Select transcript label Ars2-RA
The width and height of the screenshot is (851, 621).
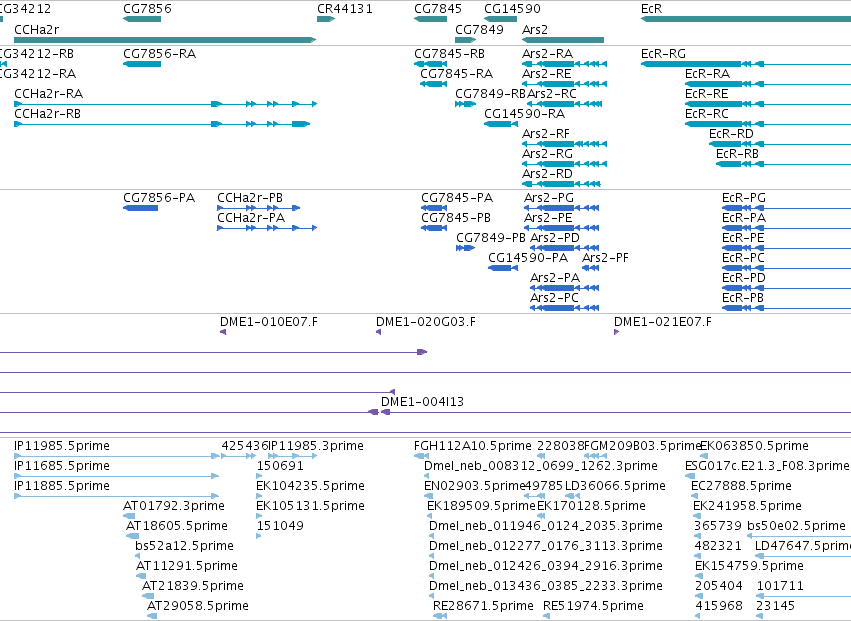[x=547, y=54]
